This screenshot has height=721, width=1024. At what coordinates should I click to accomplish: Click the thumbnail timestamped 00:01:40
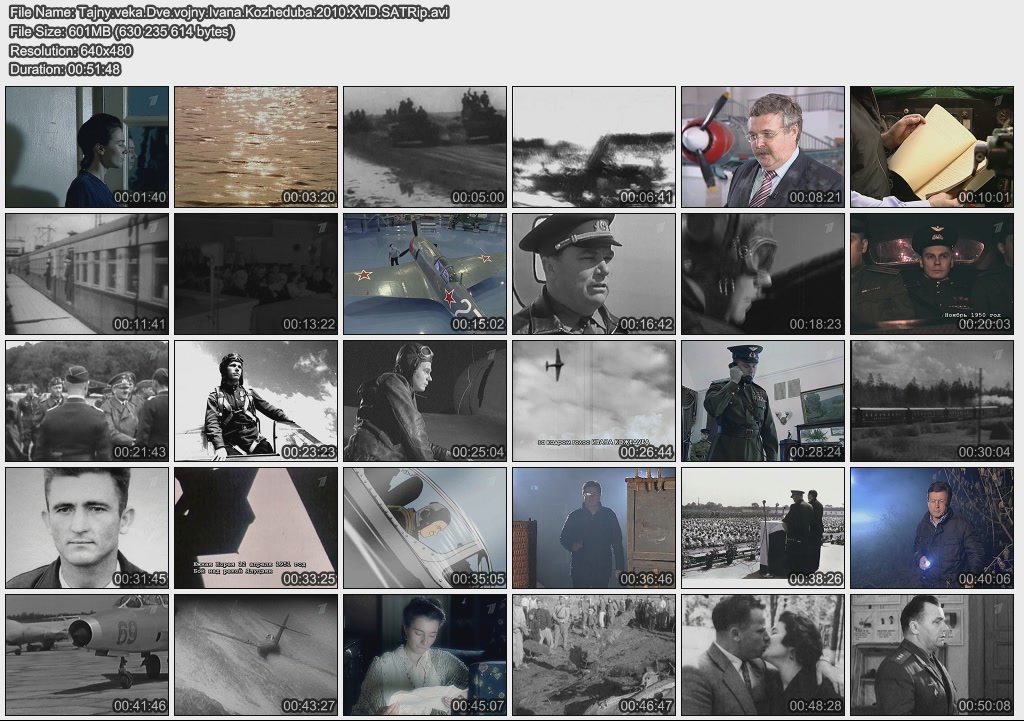tap(87, 147)
